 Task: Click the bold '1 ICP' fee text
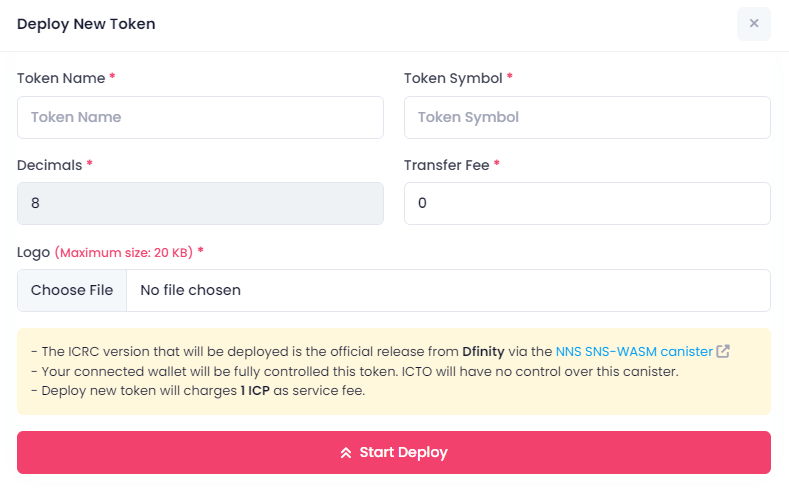tap(258, 390)
